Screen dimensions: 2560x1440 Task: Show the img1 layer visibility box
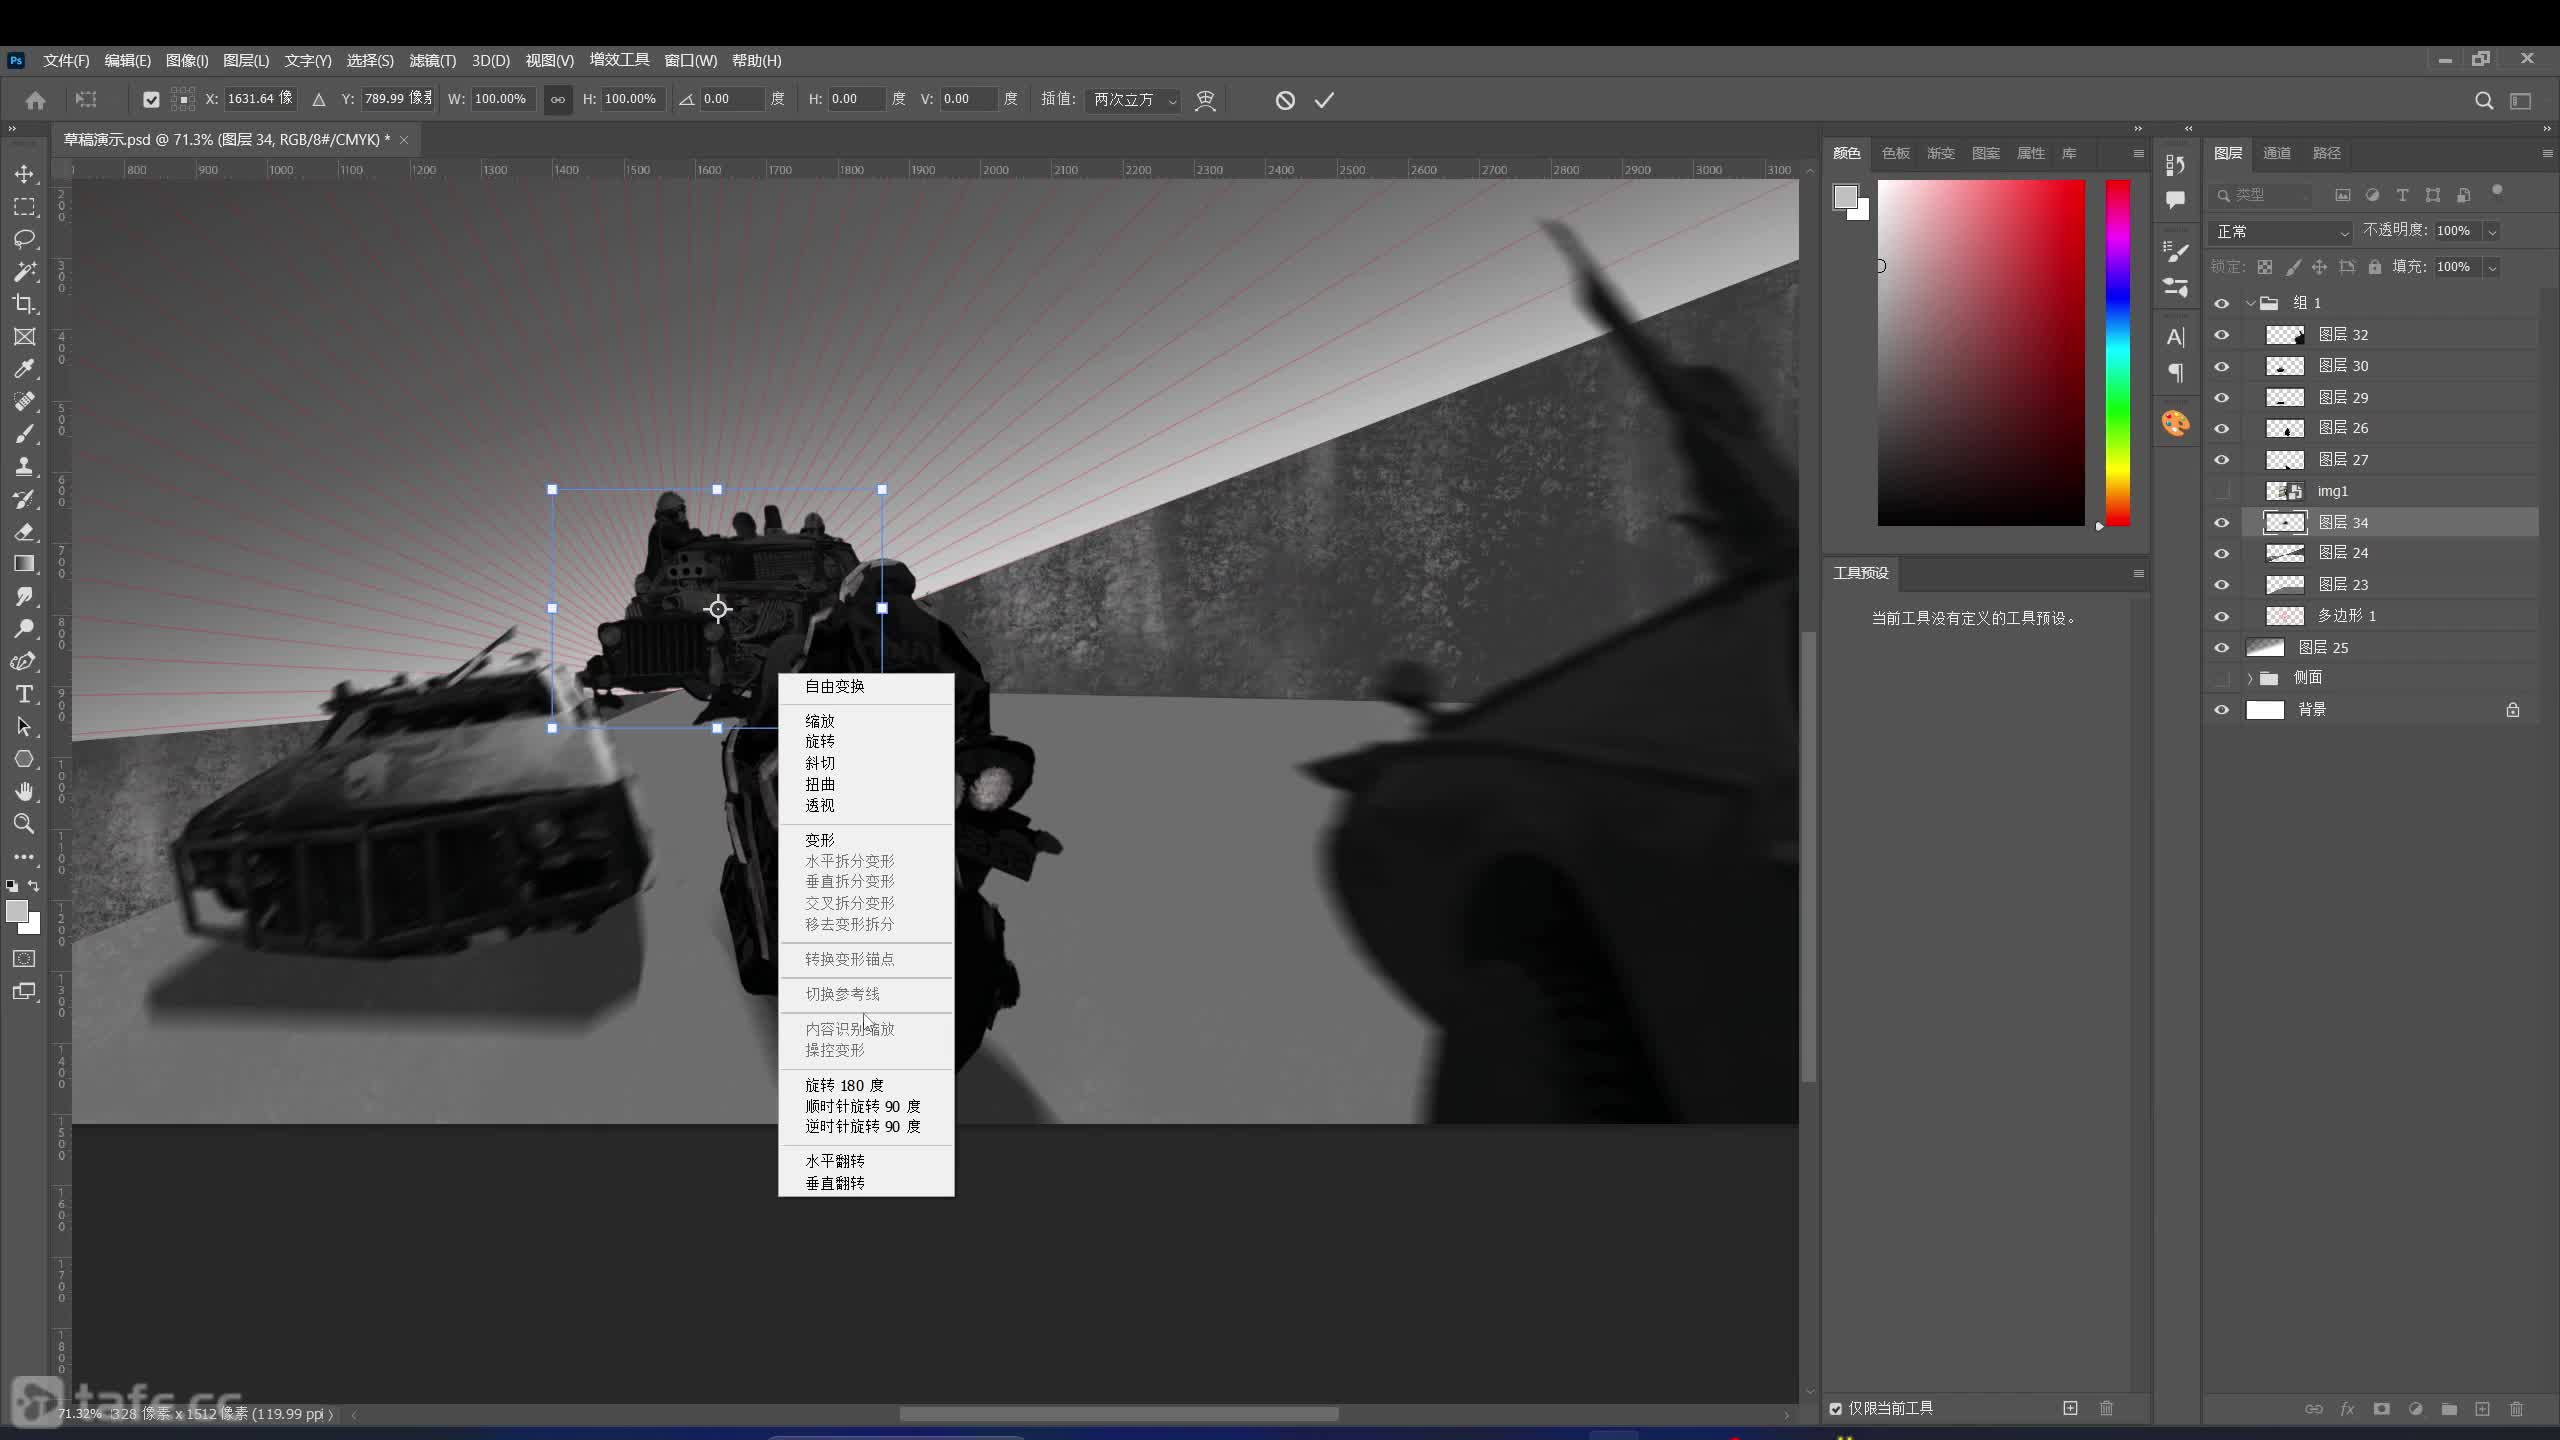[2222, 491]
